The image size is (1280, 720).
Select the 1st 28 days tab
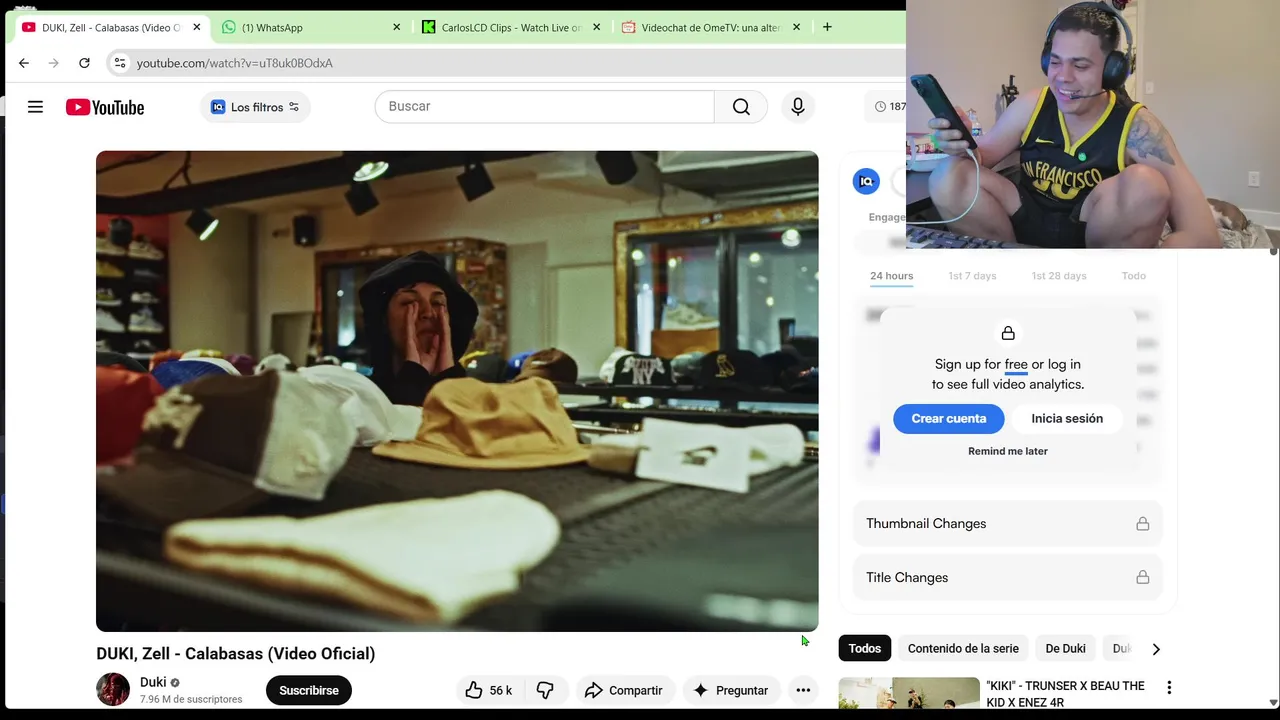1059,276
